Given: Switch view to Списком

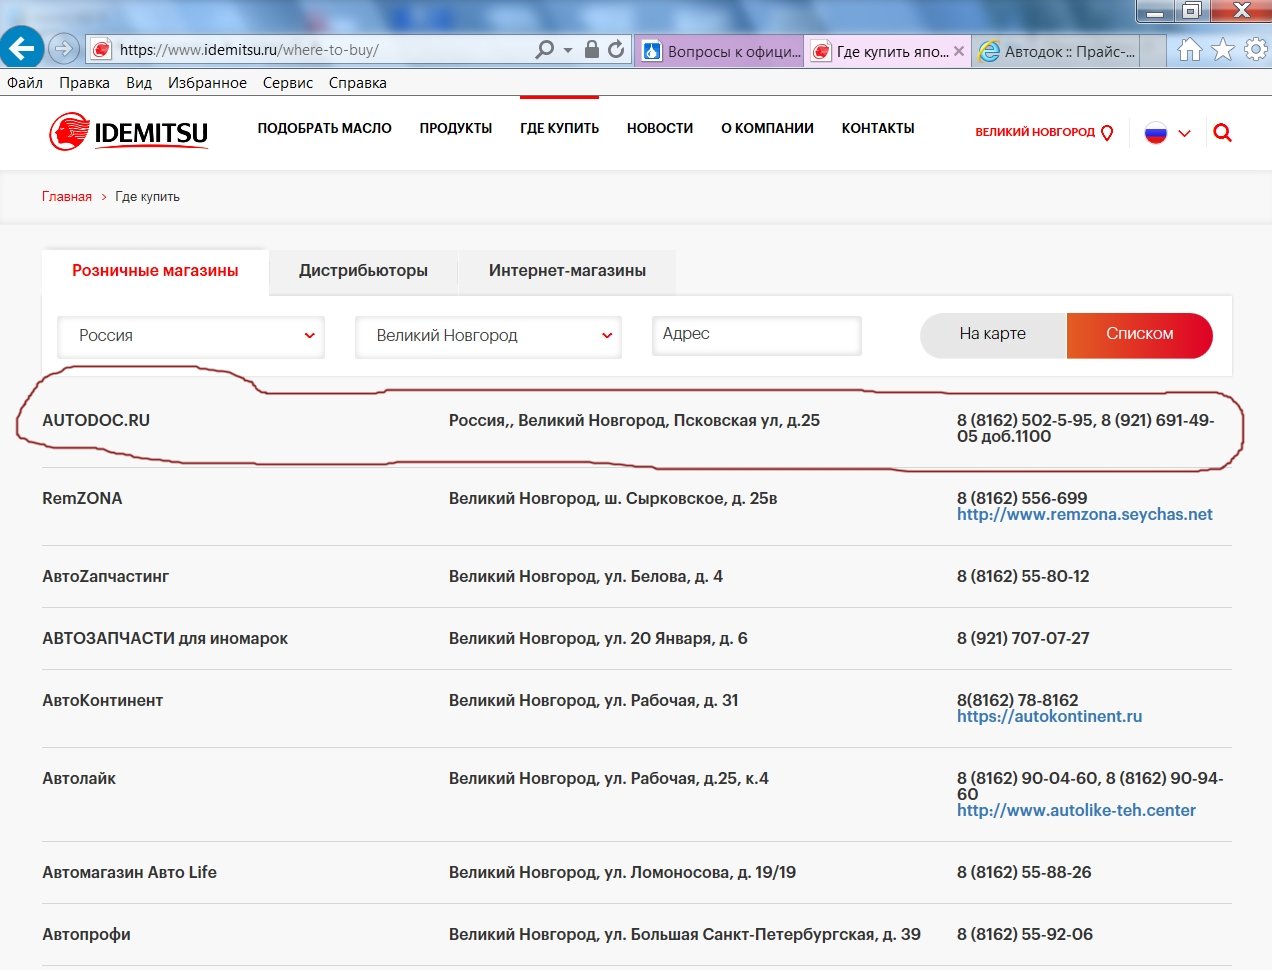Looking at the screenshot, I should coord(1140,334).
